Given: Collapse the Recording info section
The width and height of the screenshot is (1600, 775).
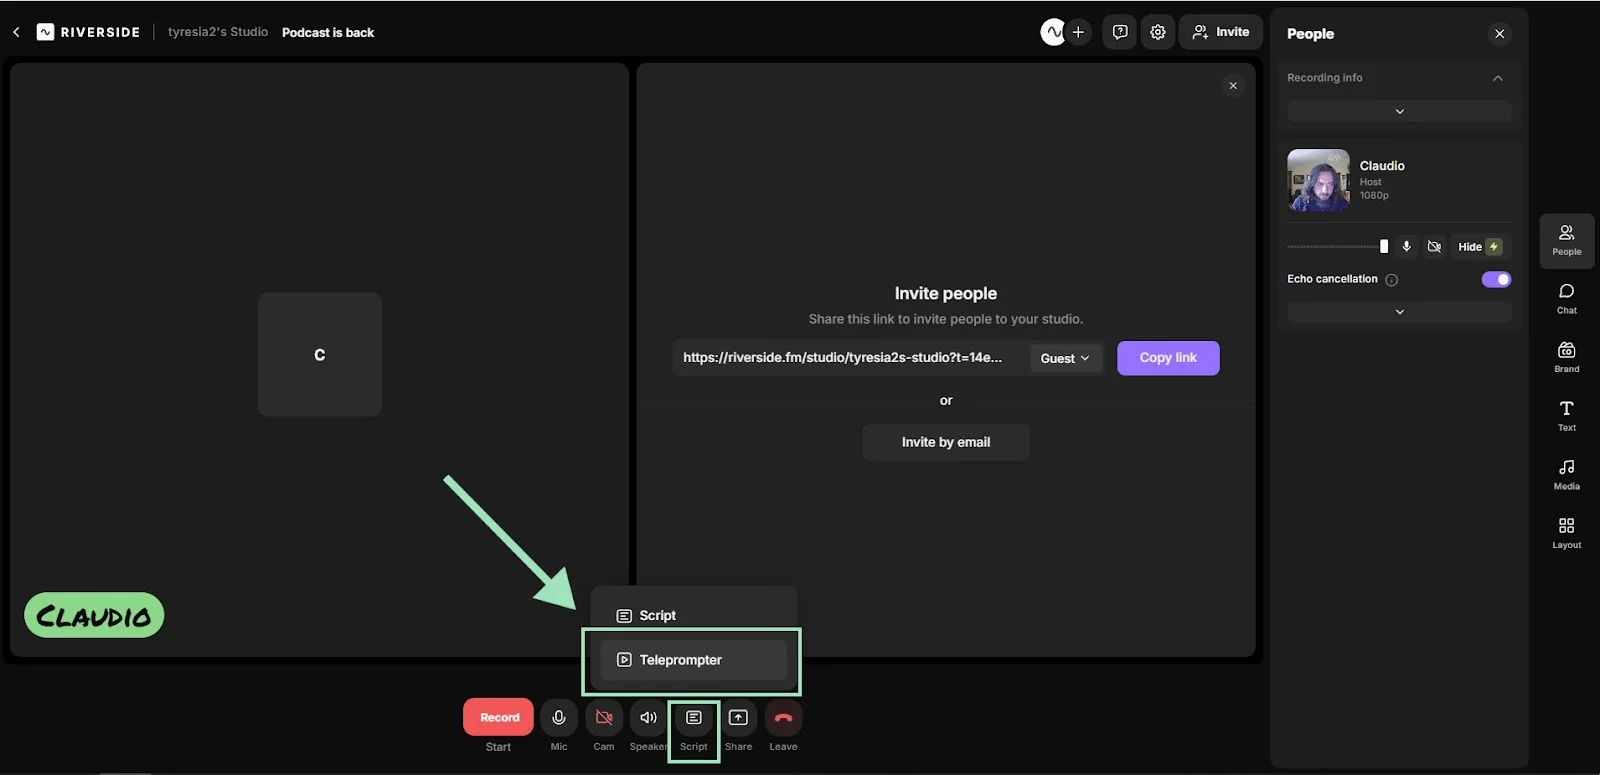Looking at the screenshot, I should (x=1497, y=78).
